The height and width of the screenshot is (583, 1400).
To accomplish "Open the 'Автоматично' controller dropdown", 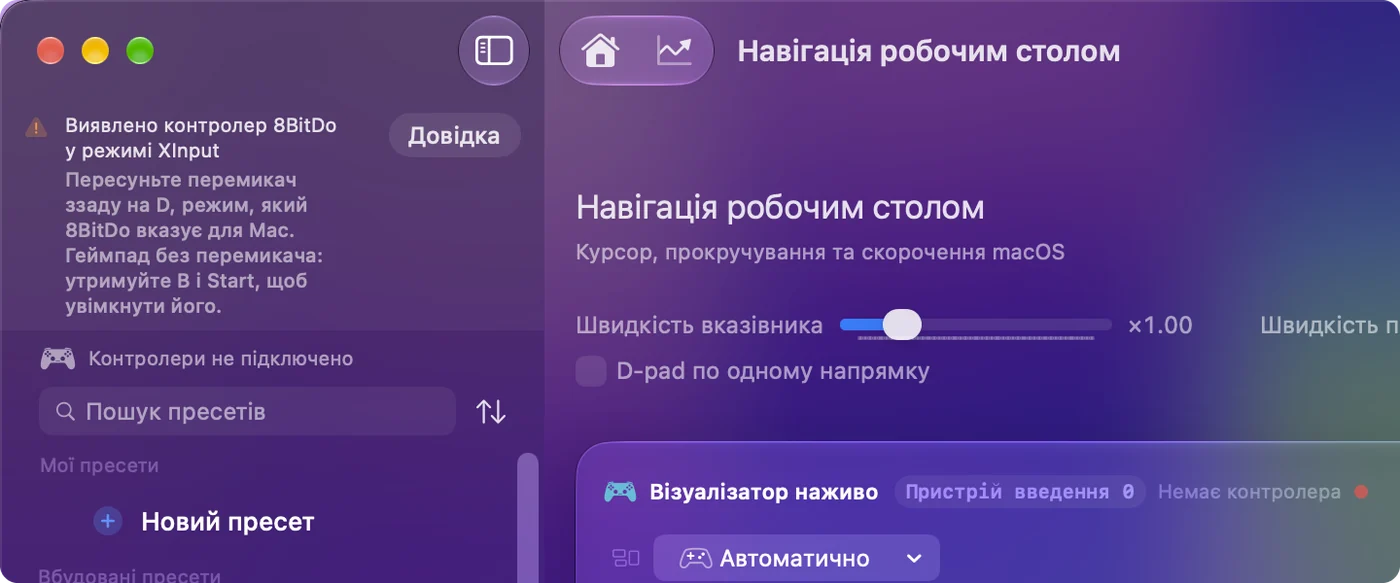I will click(x=797, y=558).
